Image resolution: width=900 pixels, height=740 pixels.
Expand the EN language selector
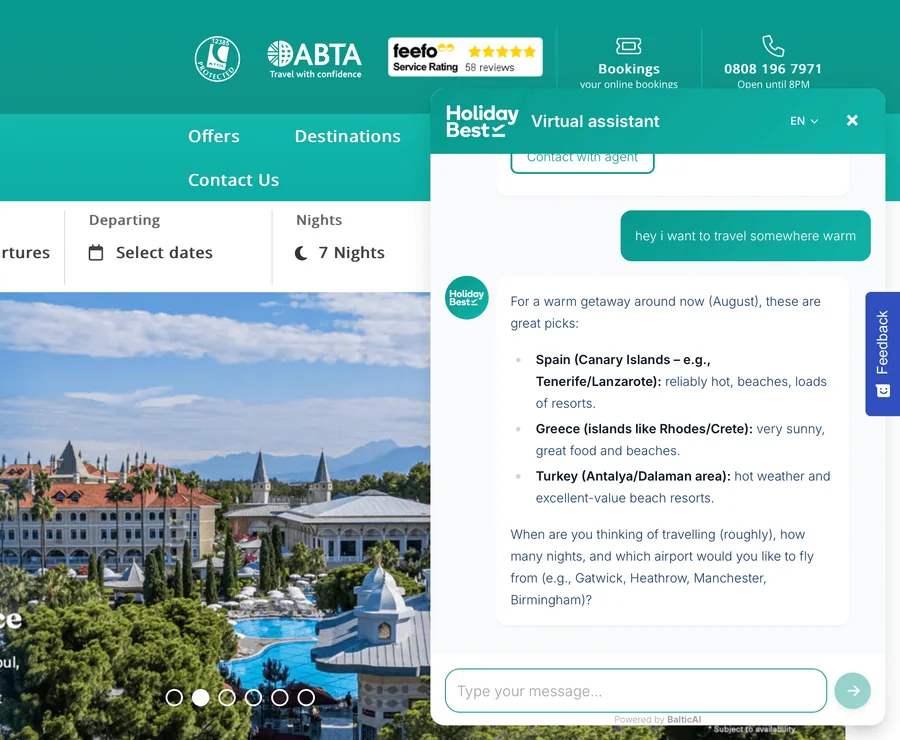tap(804, 121)
